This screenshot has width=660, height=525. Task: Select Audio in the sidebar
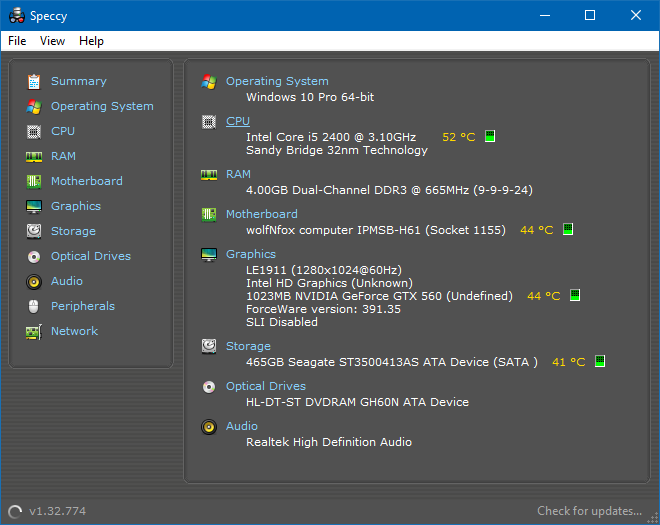point(67,281)
